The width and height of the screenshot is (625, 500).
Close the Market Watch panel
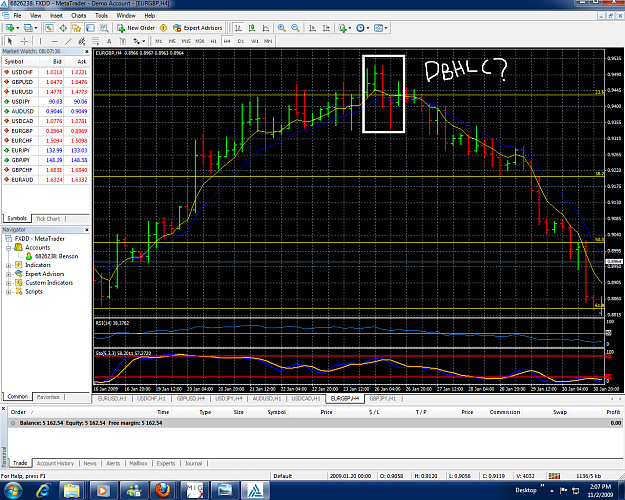(86, 51)
